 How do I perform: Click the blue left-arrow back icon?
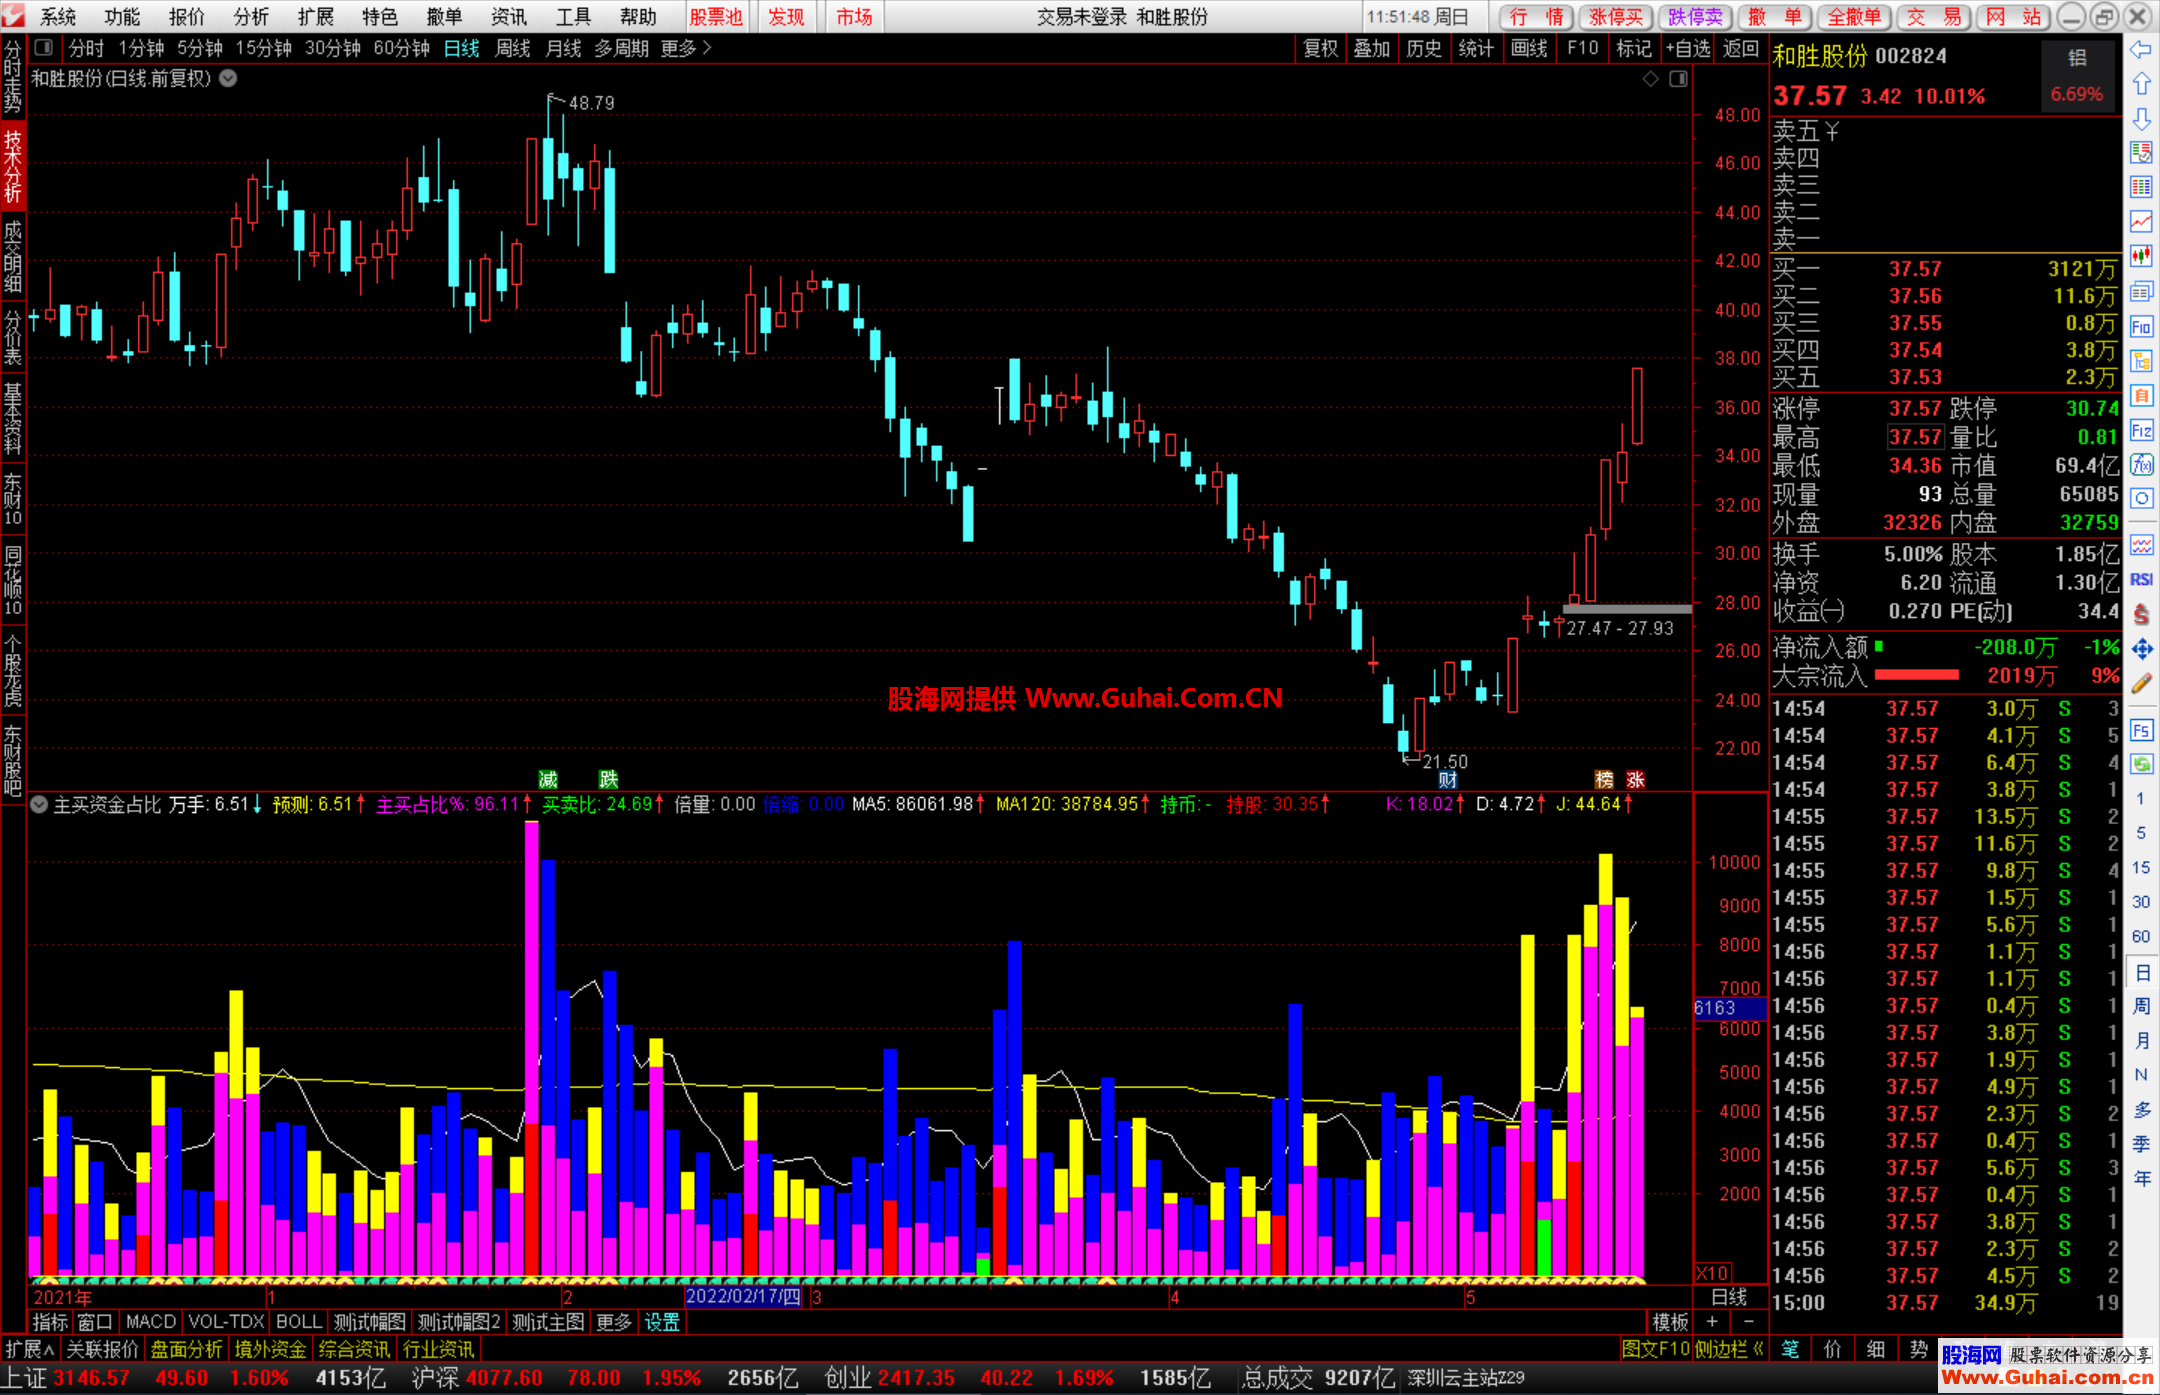tap(2141, 49)
